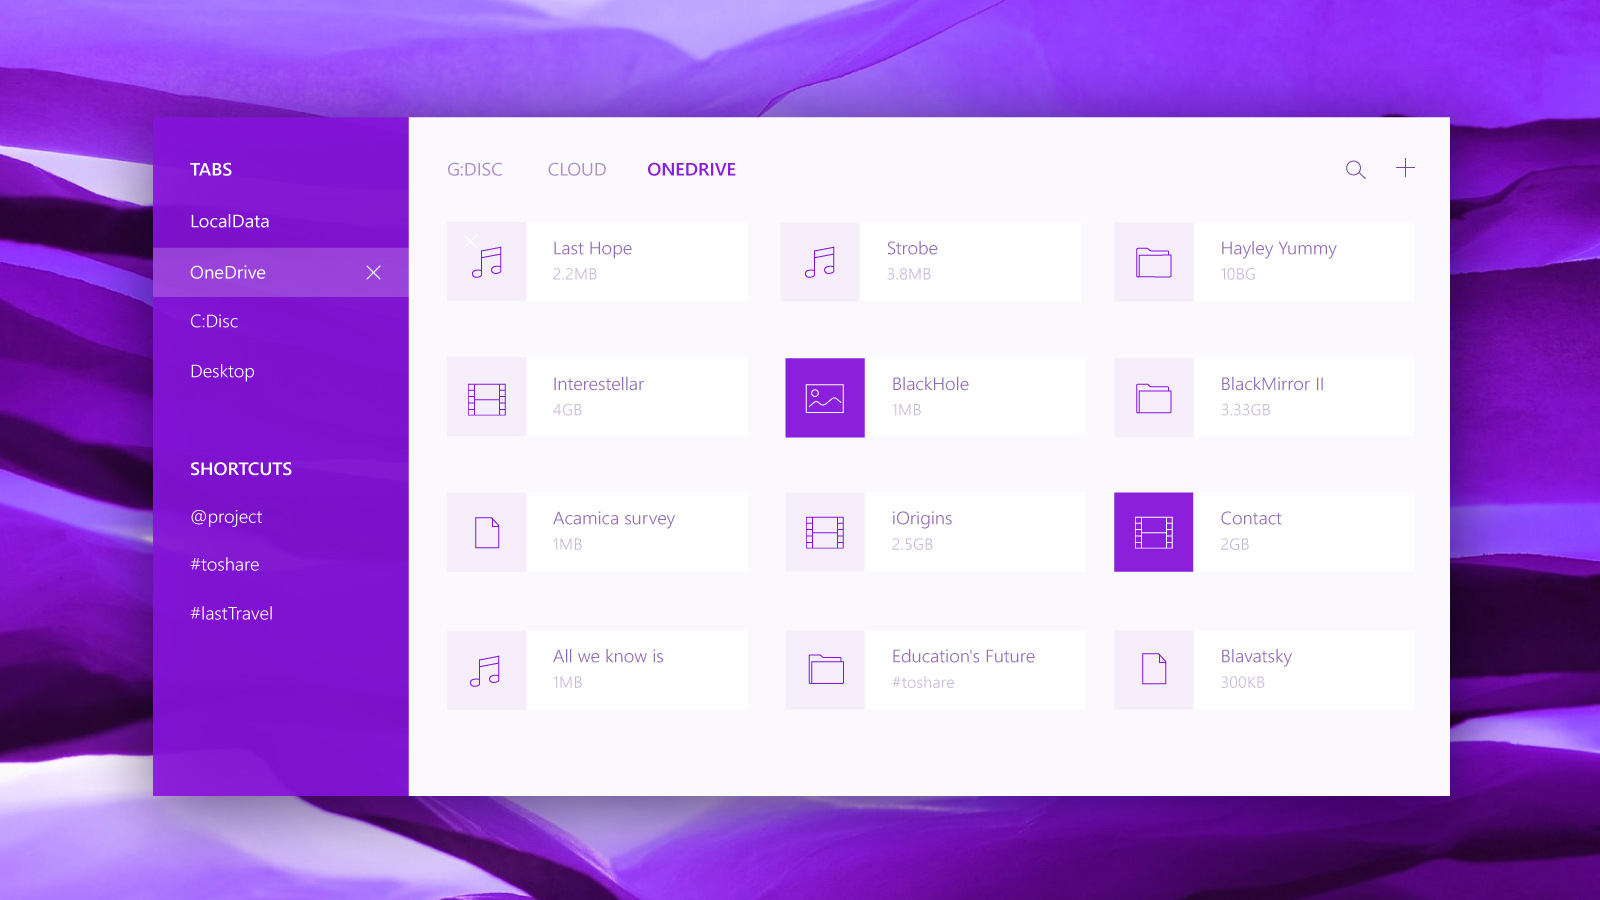Image resolution: width=1600 pixels, height=900 pixels.
Task: Select the Contact video icon
Action: 1154,532
